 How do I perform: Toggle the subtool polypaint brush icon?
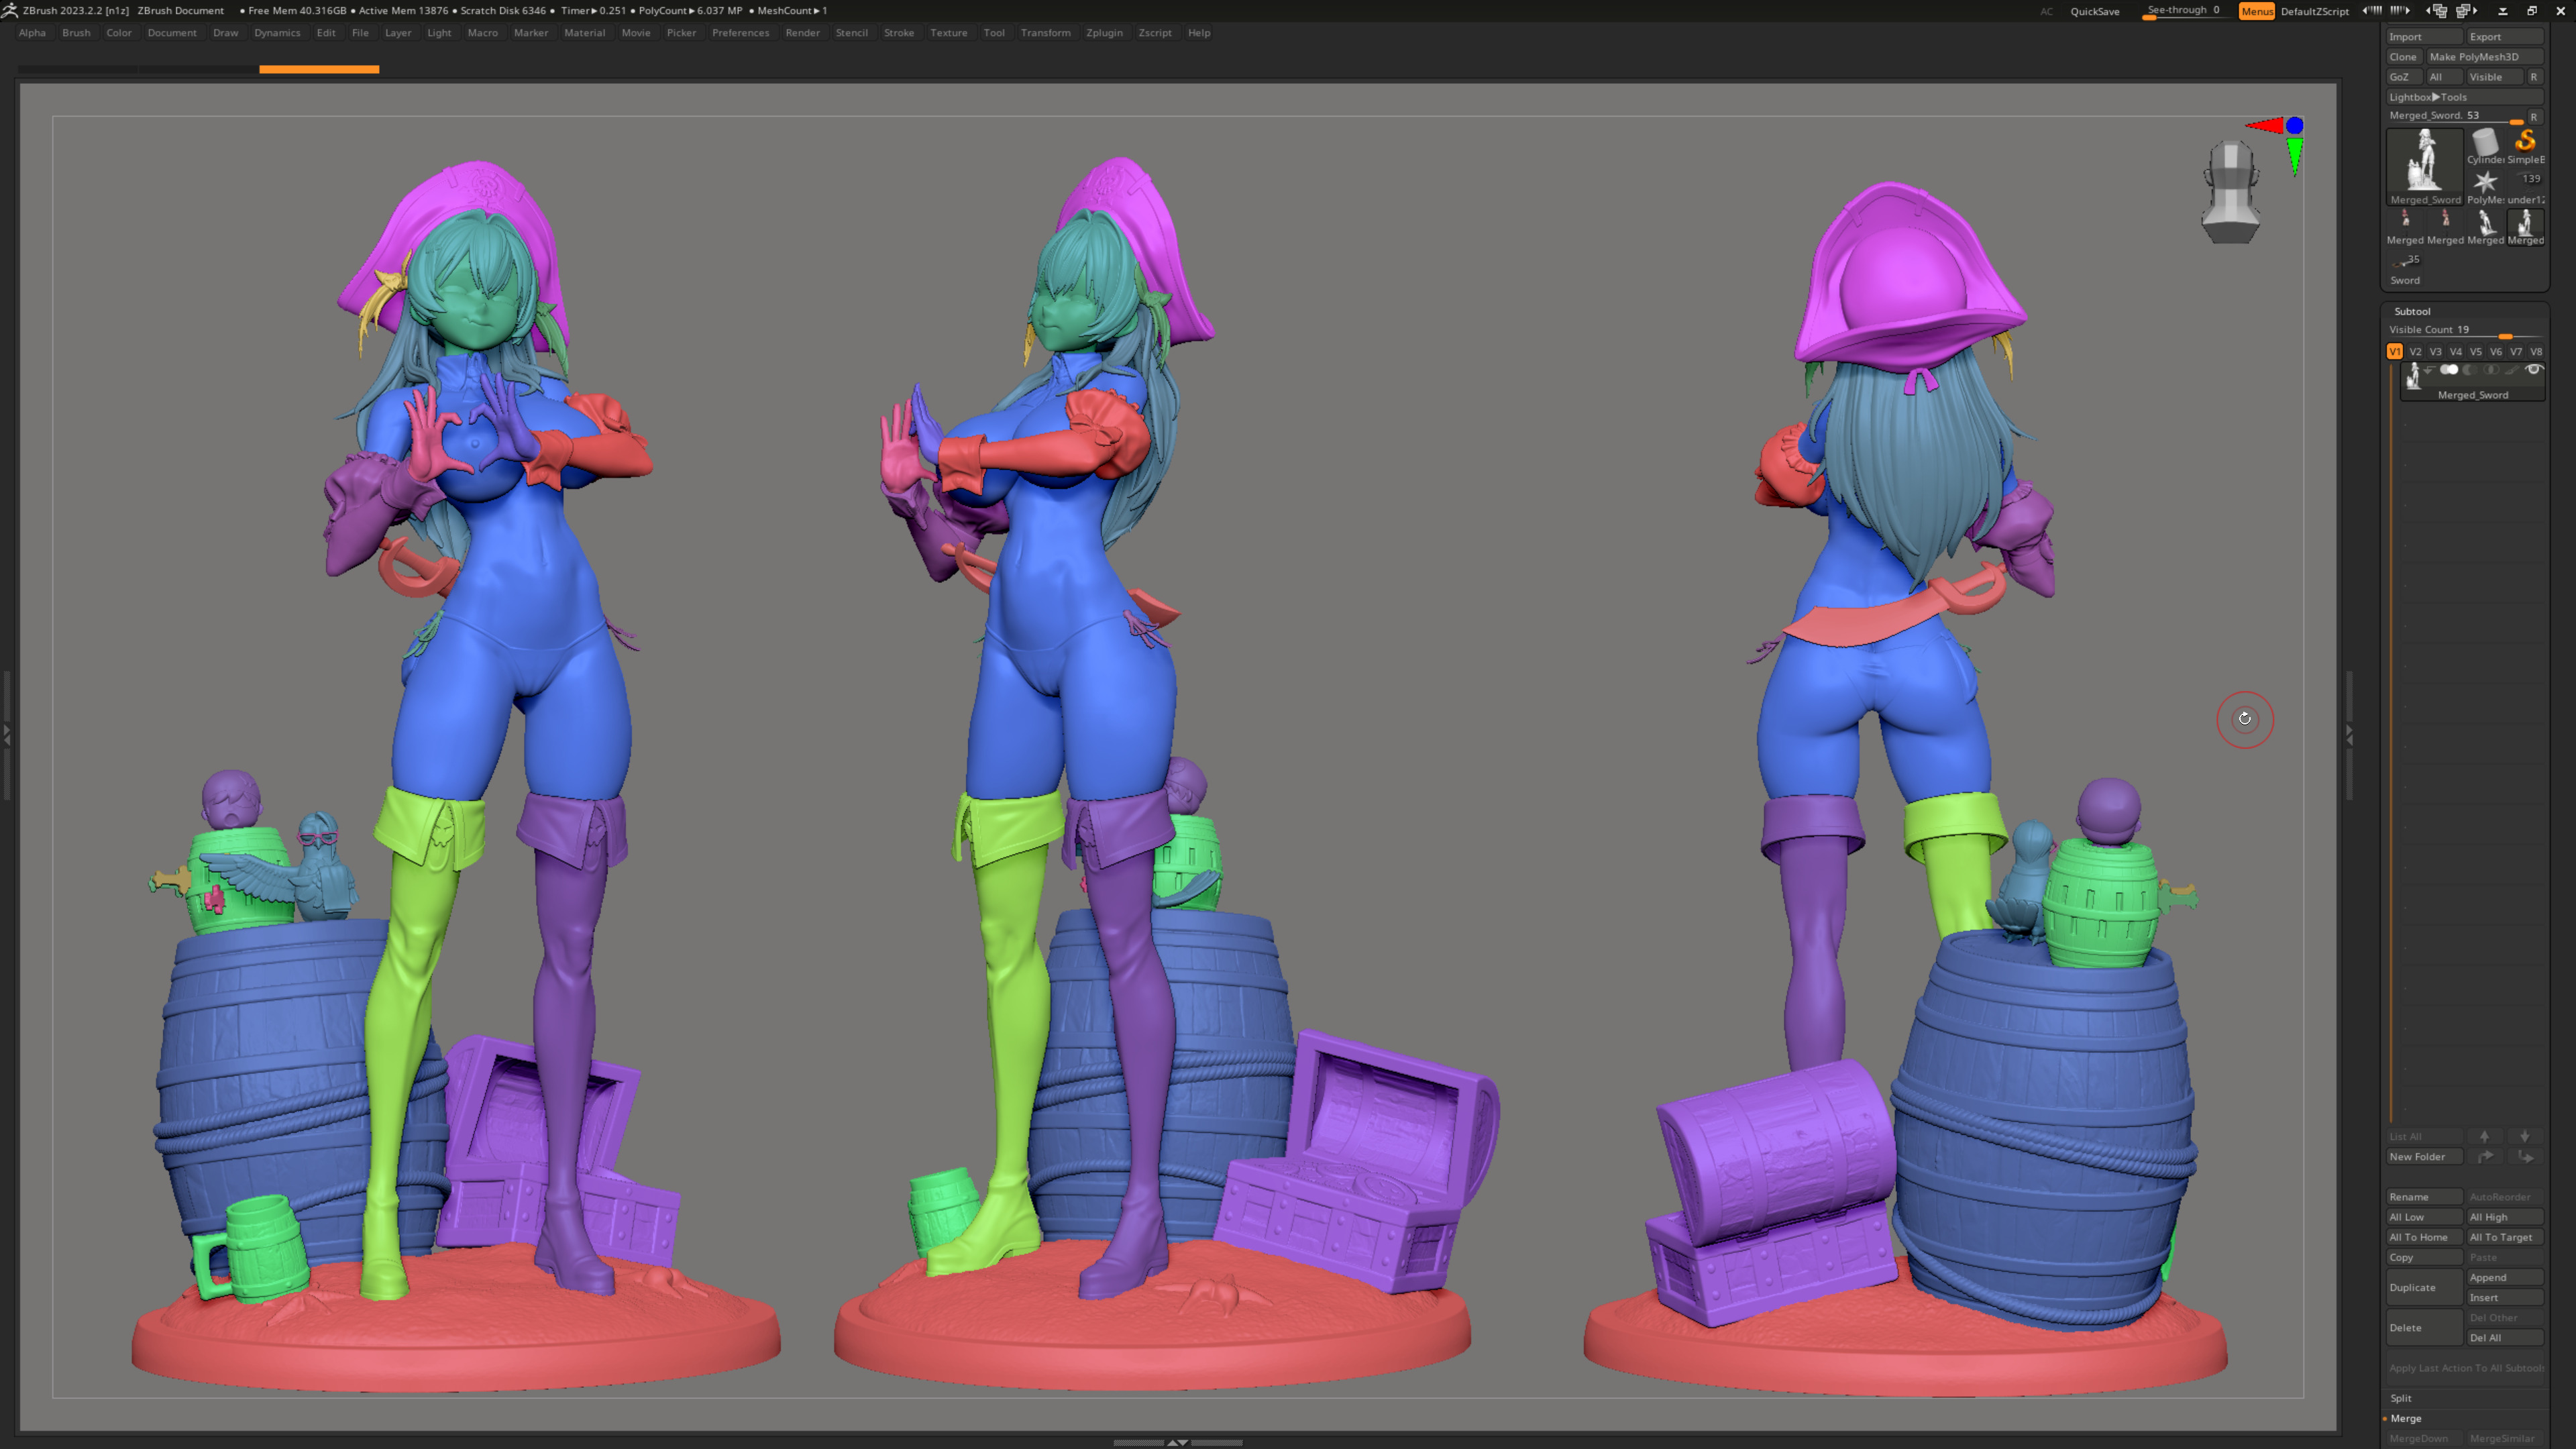point(2512,370)
